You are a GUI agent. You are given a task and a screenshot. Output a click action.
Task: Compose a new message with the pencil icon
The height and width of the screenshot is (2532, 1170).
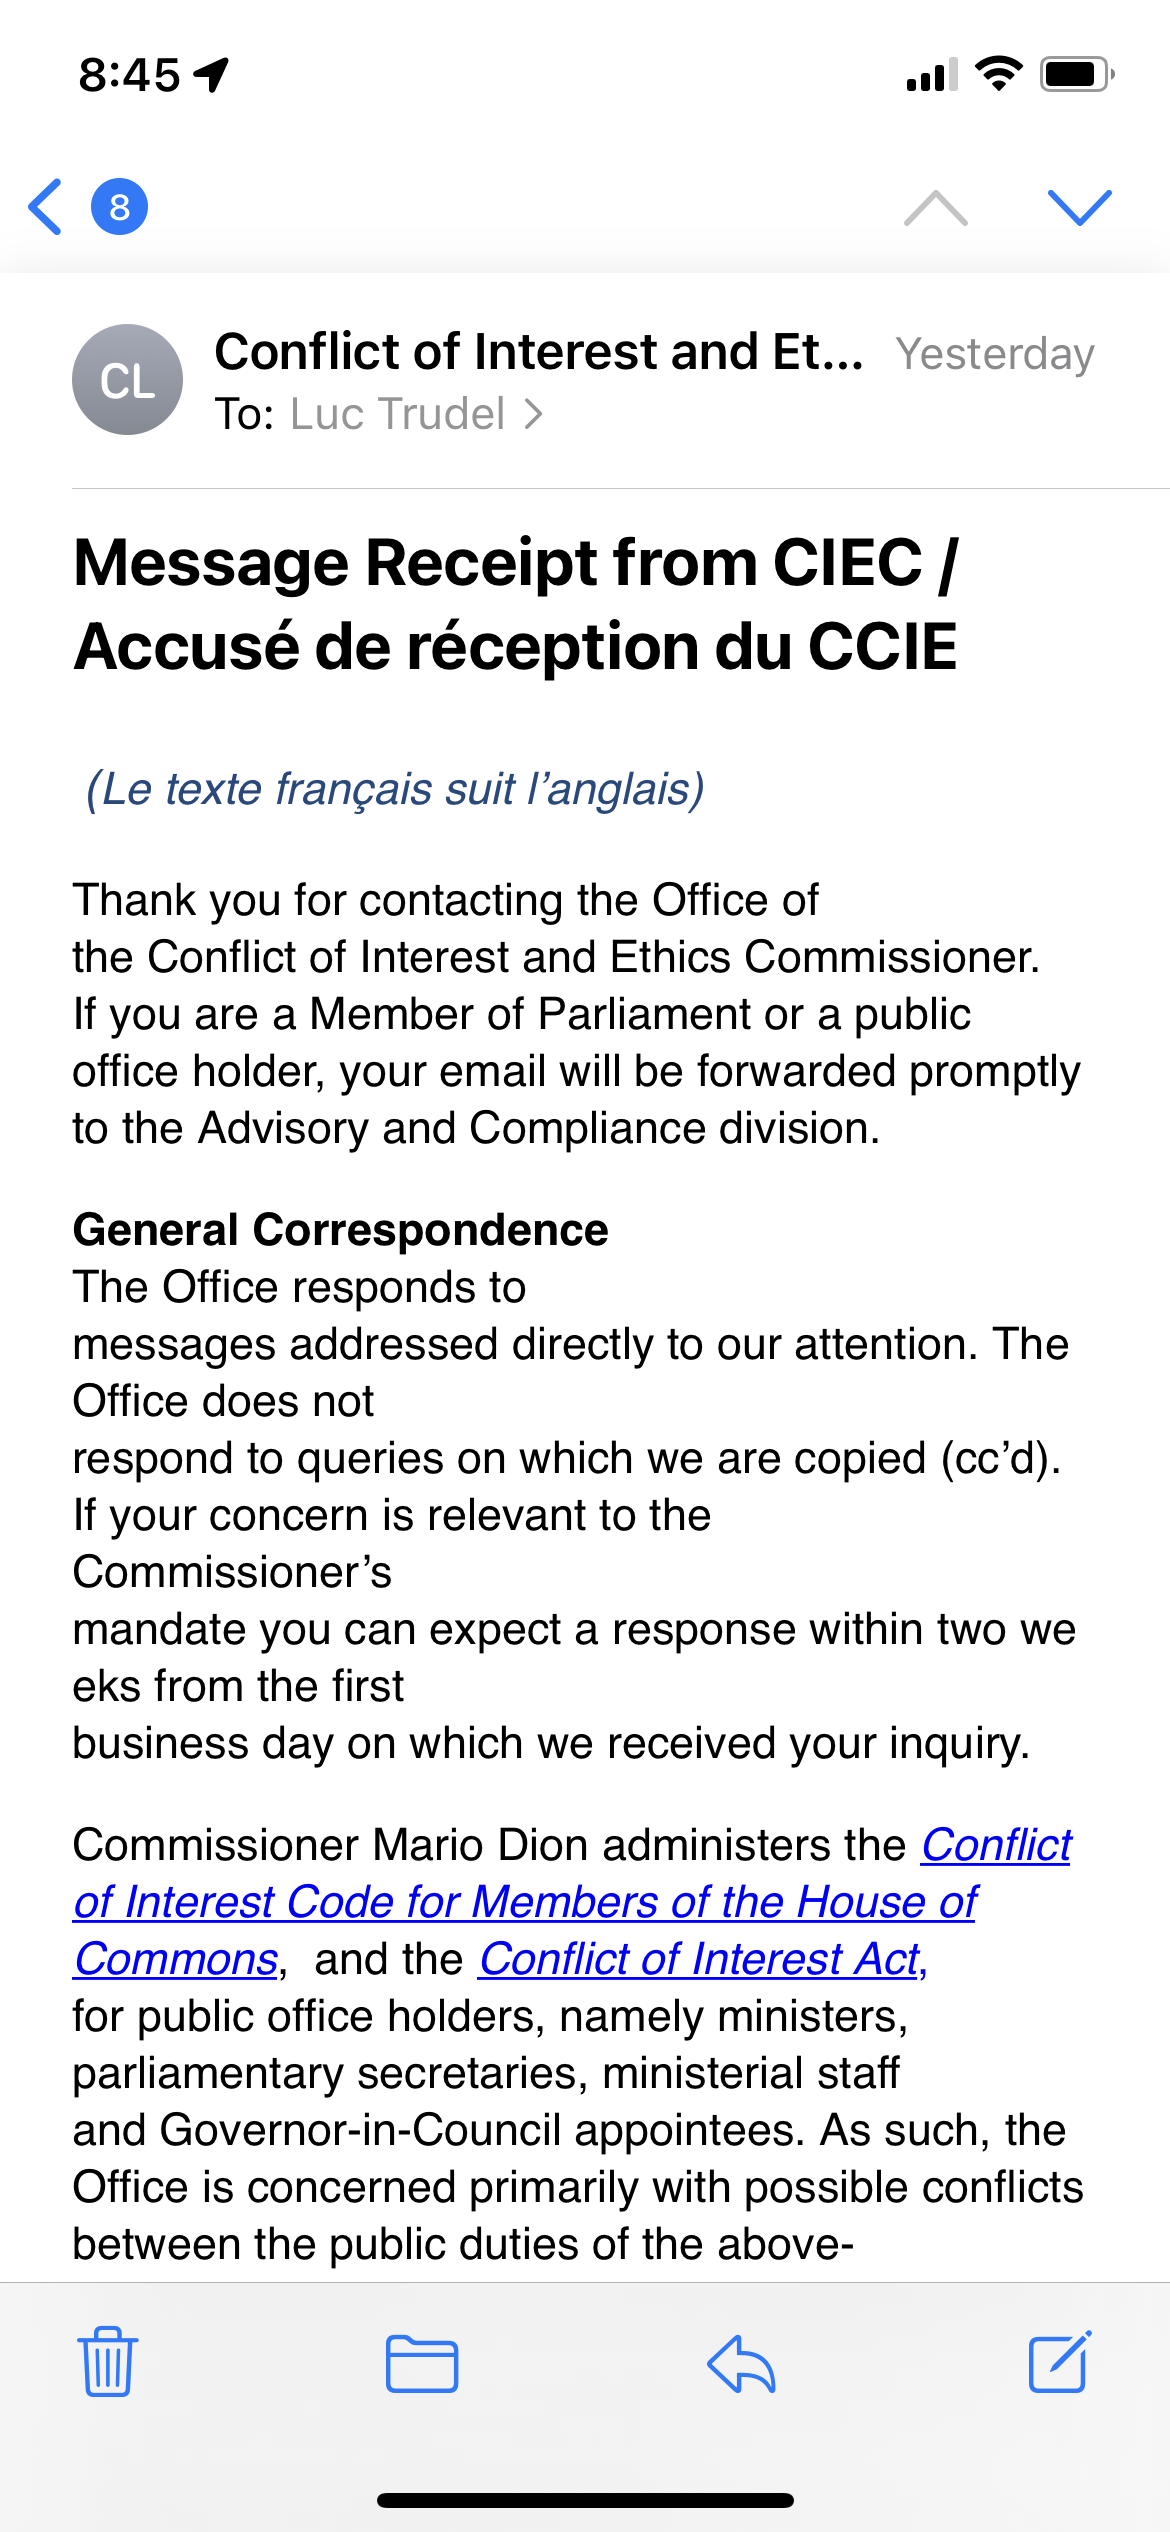(1060, 2362)
